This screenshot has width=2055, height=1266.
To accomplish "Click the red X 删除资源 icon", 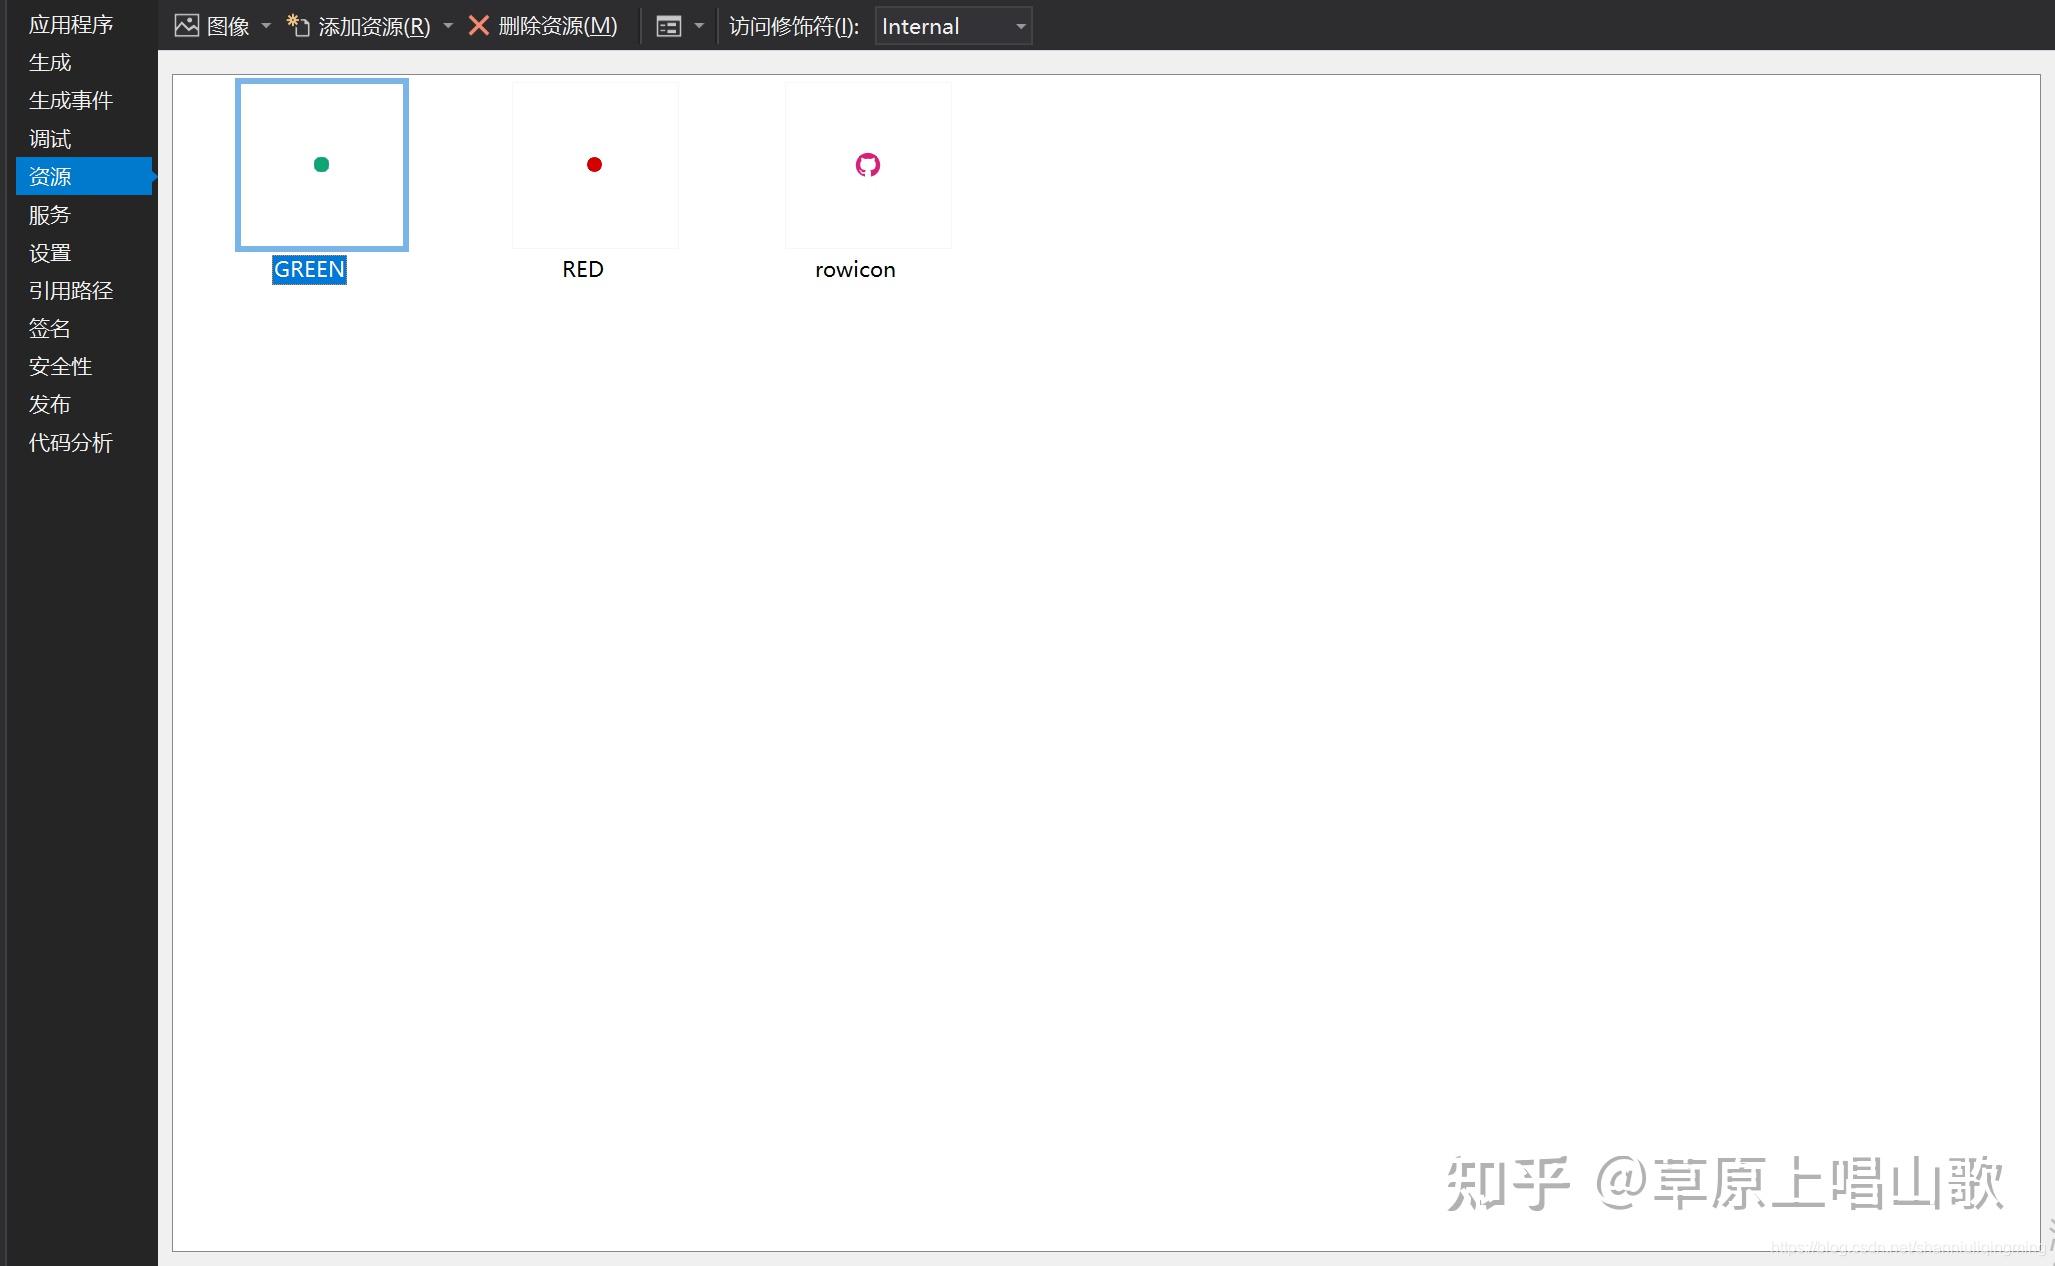I will pos(480,25).
